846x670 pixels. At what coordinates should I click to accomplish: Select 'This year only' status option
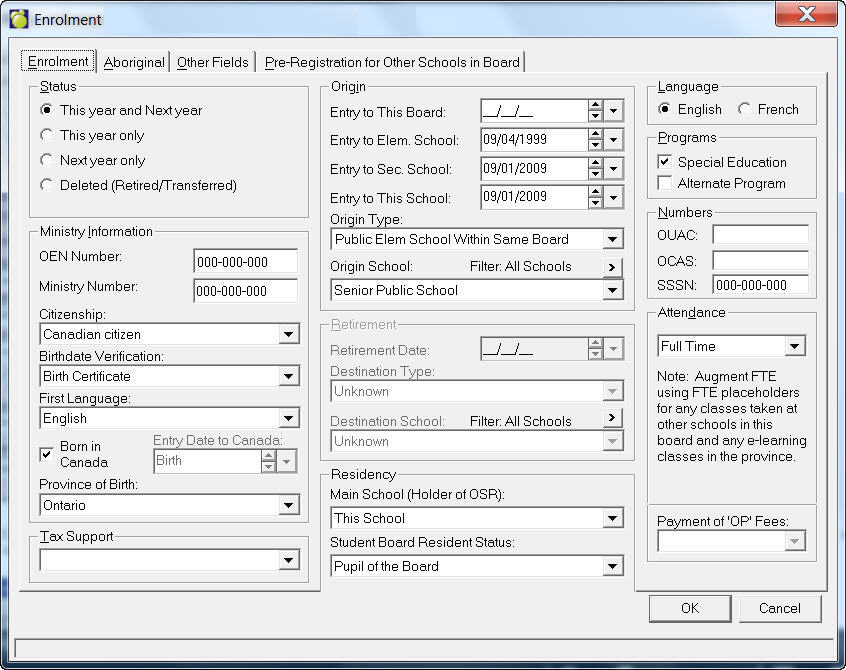pos(47,135)
